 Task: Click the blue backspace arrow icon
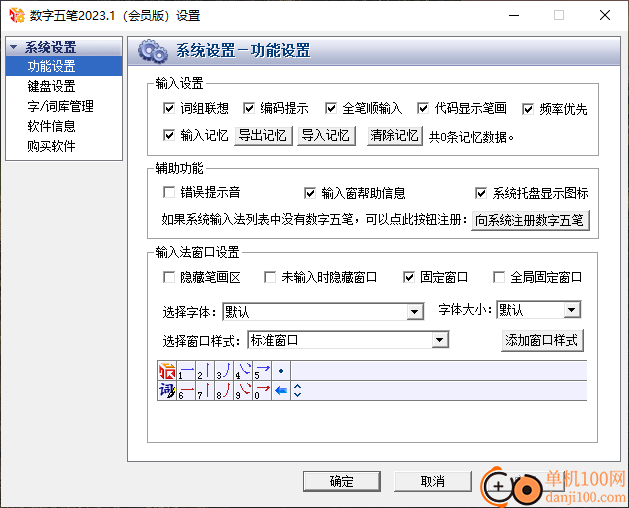[281, 390]
